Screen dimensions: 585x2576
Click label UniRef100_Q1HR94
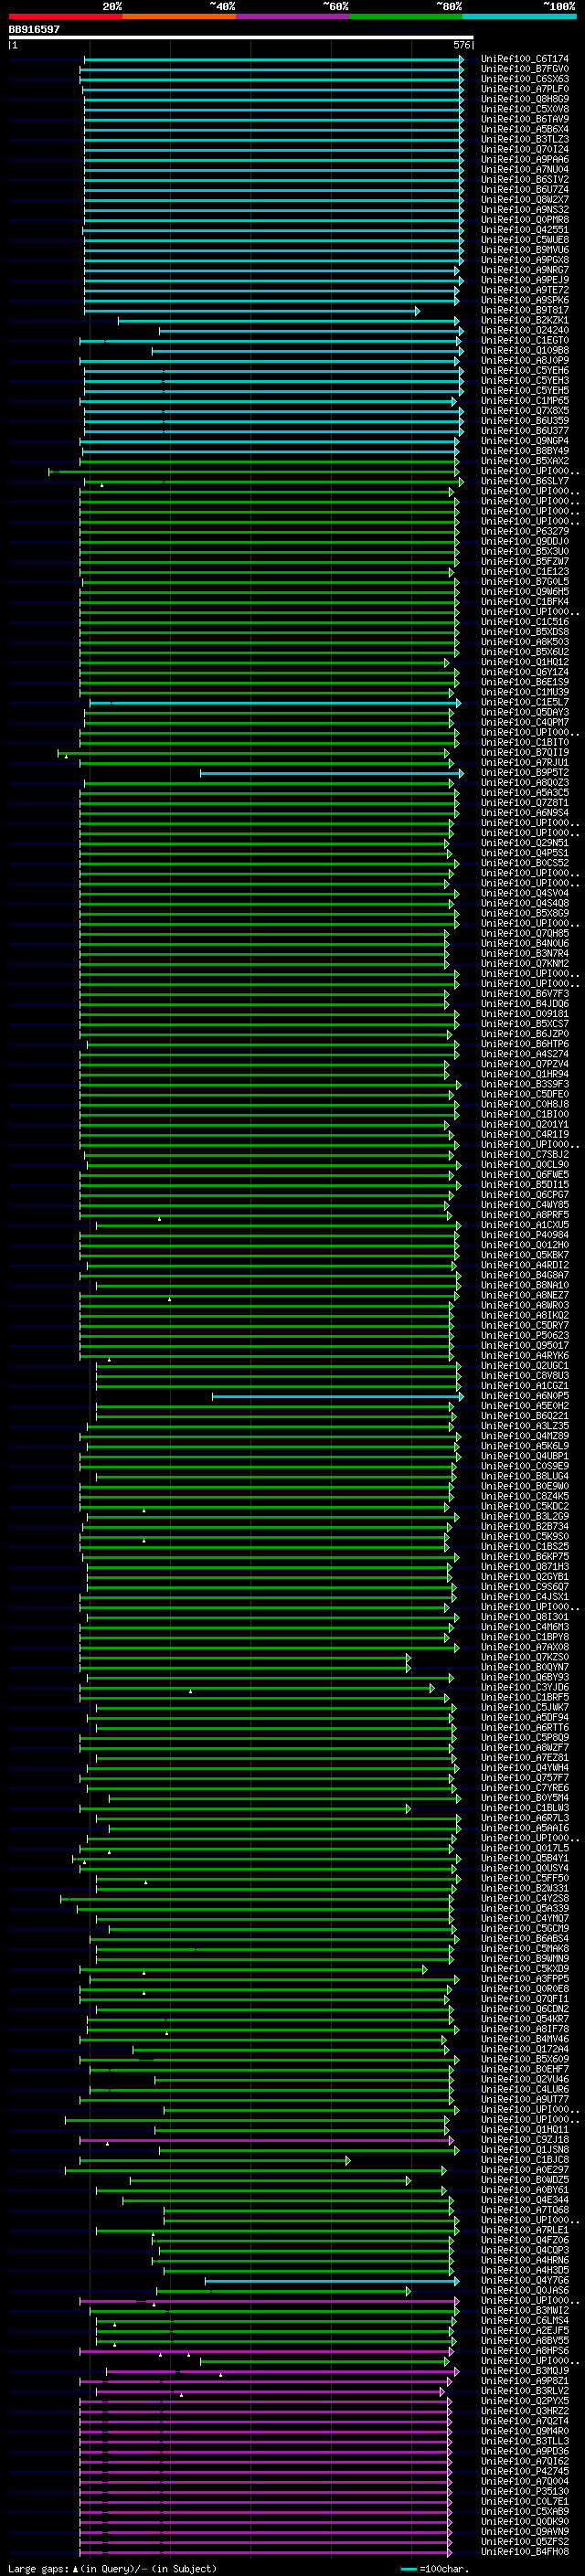click(525, 1074)
